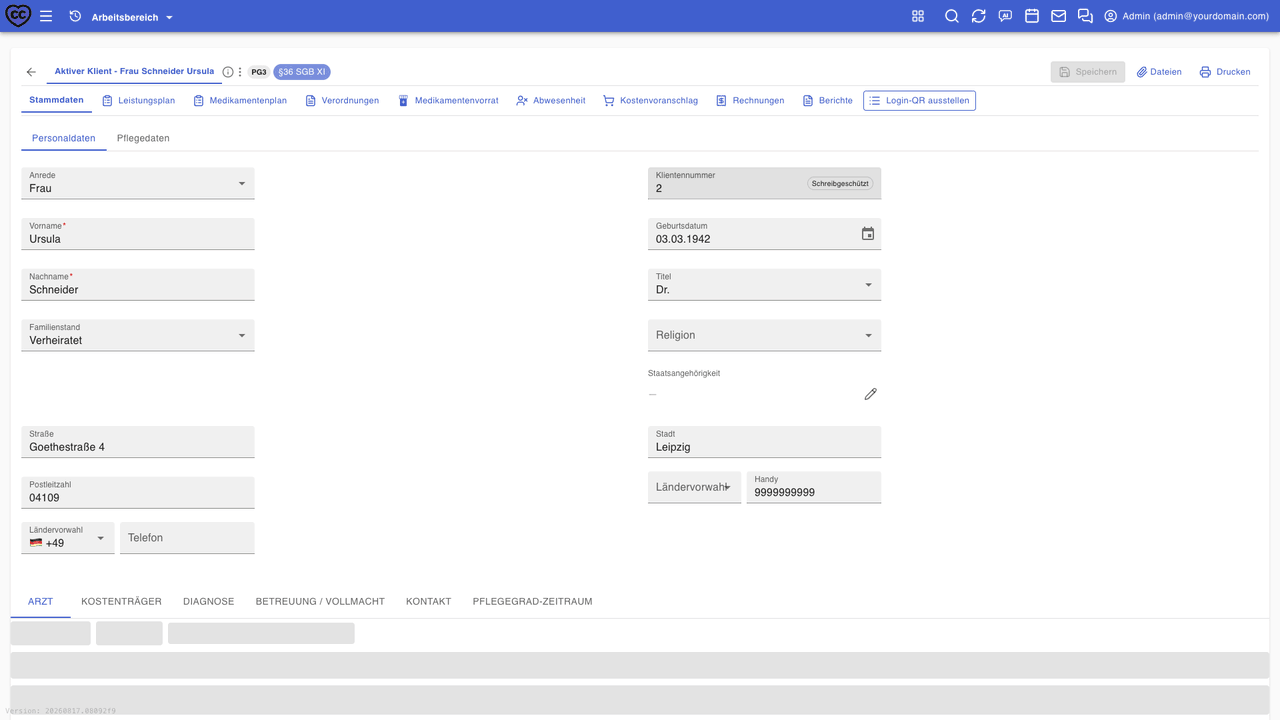Click the heart CC app logo

tap(18, 16)
